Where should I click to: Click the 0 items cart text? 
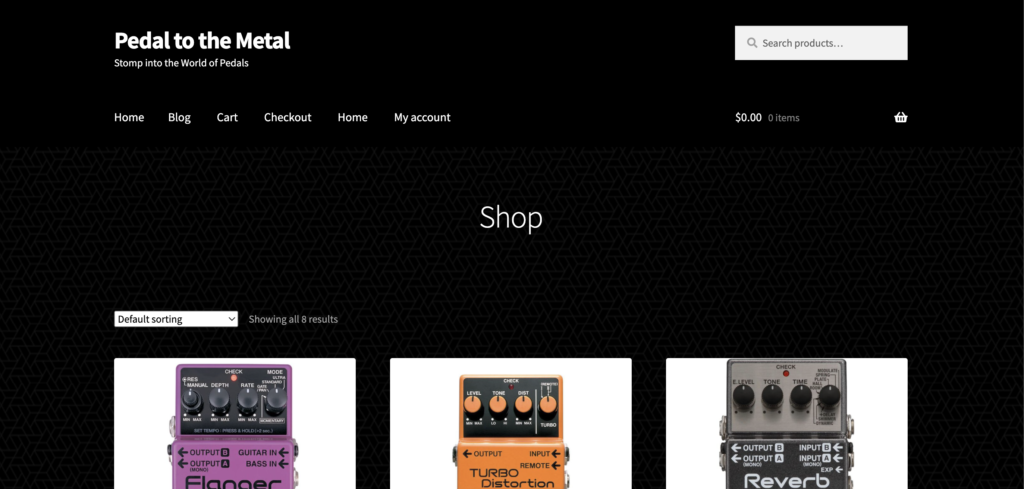[784, 118]
